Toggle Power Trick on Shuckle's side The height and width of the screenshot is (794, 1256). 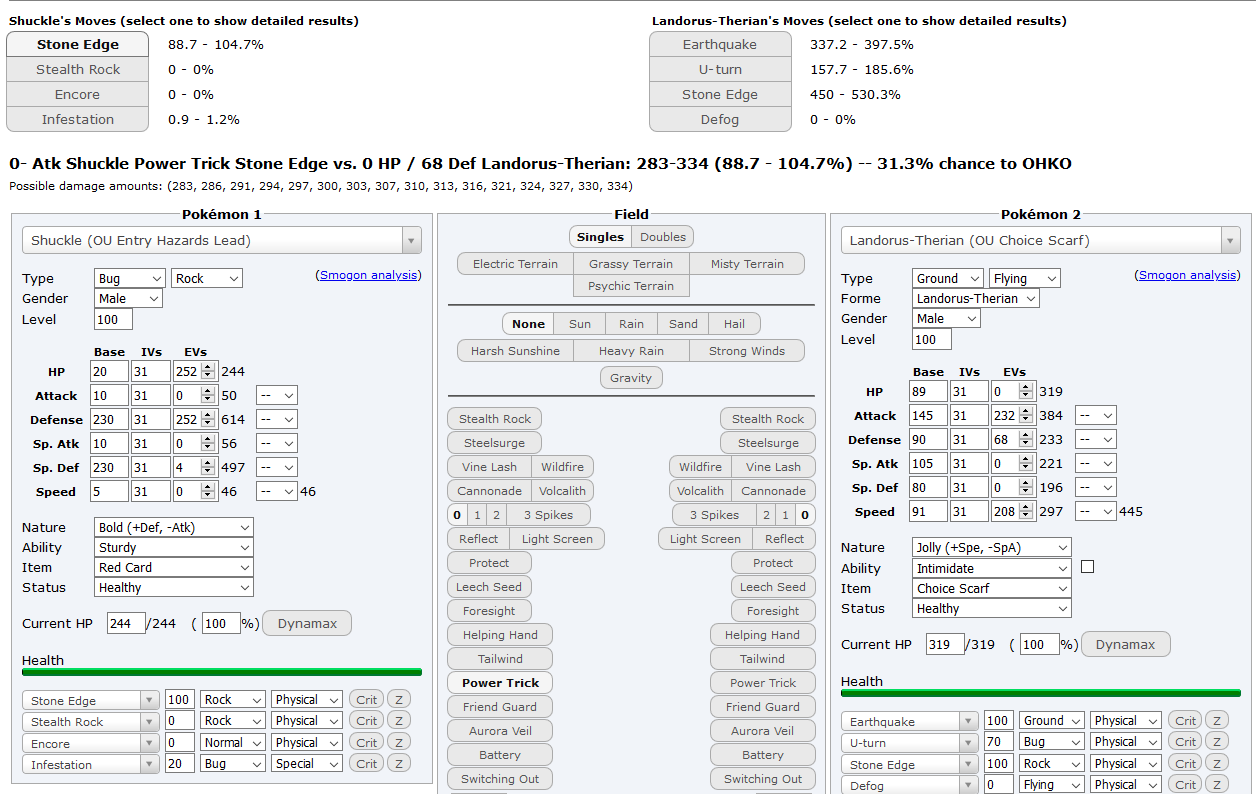pos(500,683)
